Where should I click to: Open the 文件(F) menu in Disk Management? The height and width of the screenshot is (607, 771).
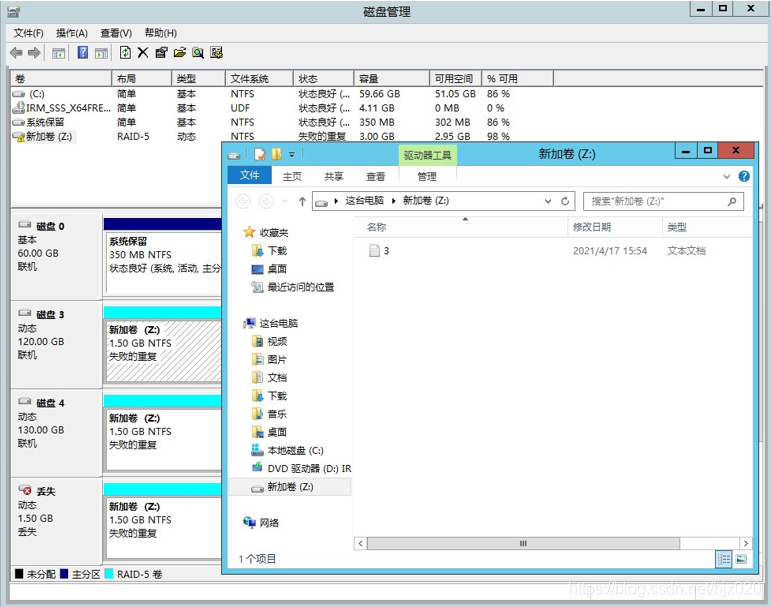tap(29, 33)
